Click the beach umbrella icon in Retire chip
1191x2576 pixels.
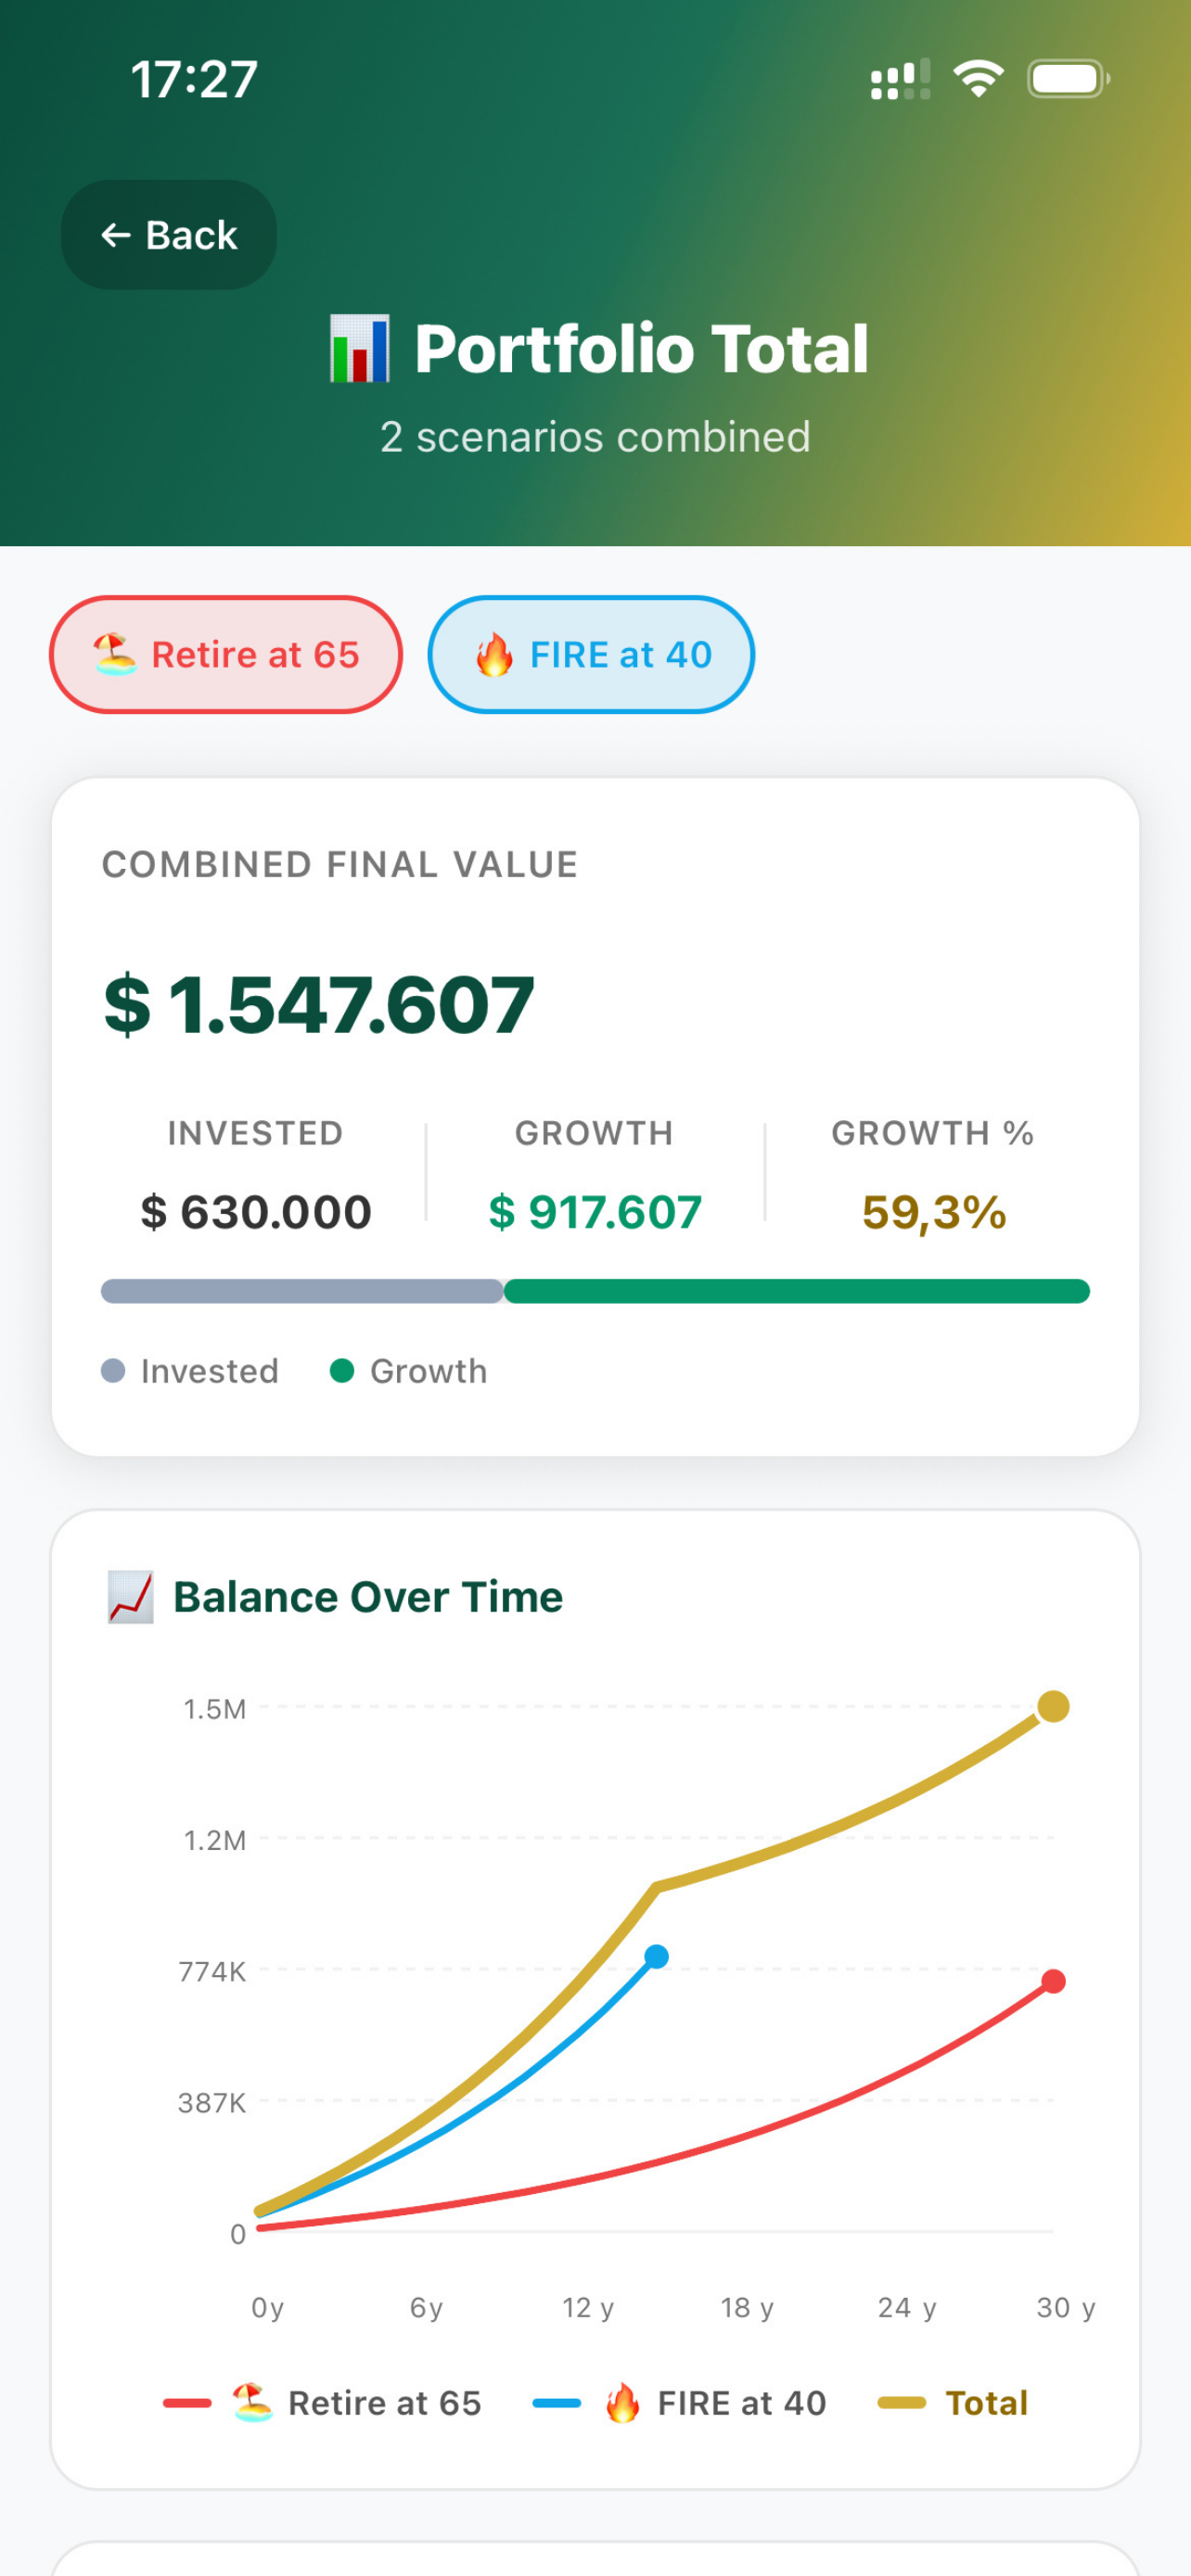(x=115, y=655)
